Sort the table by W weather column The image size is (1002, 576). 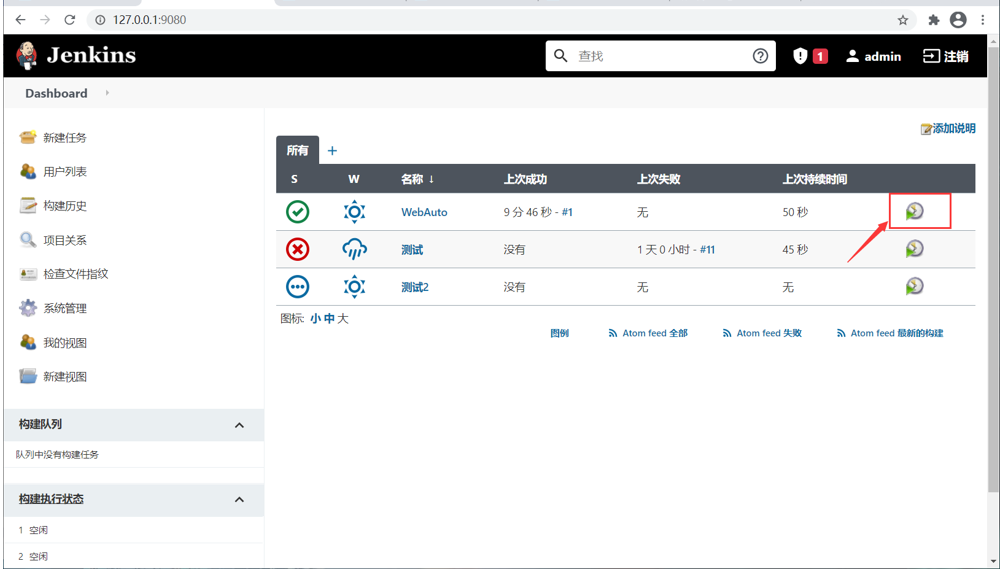tap(353, 179)
